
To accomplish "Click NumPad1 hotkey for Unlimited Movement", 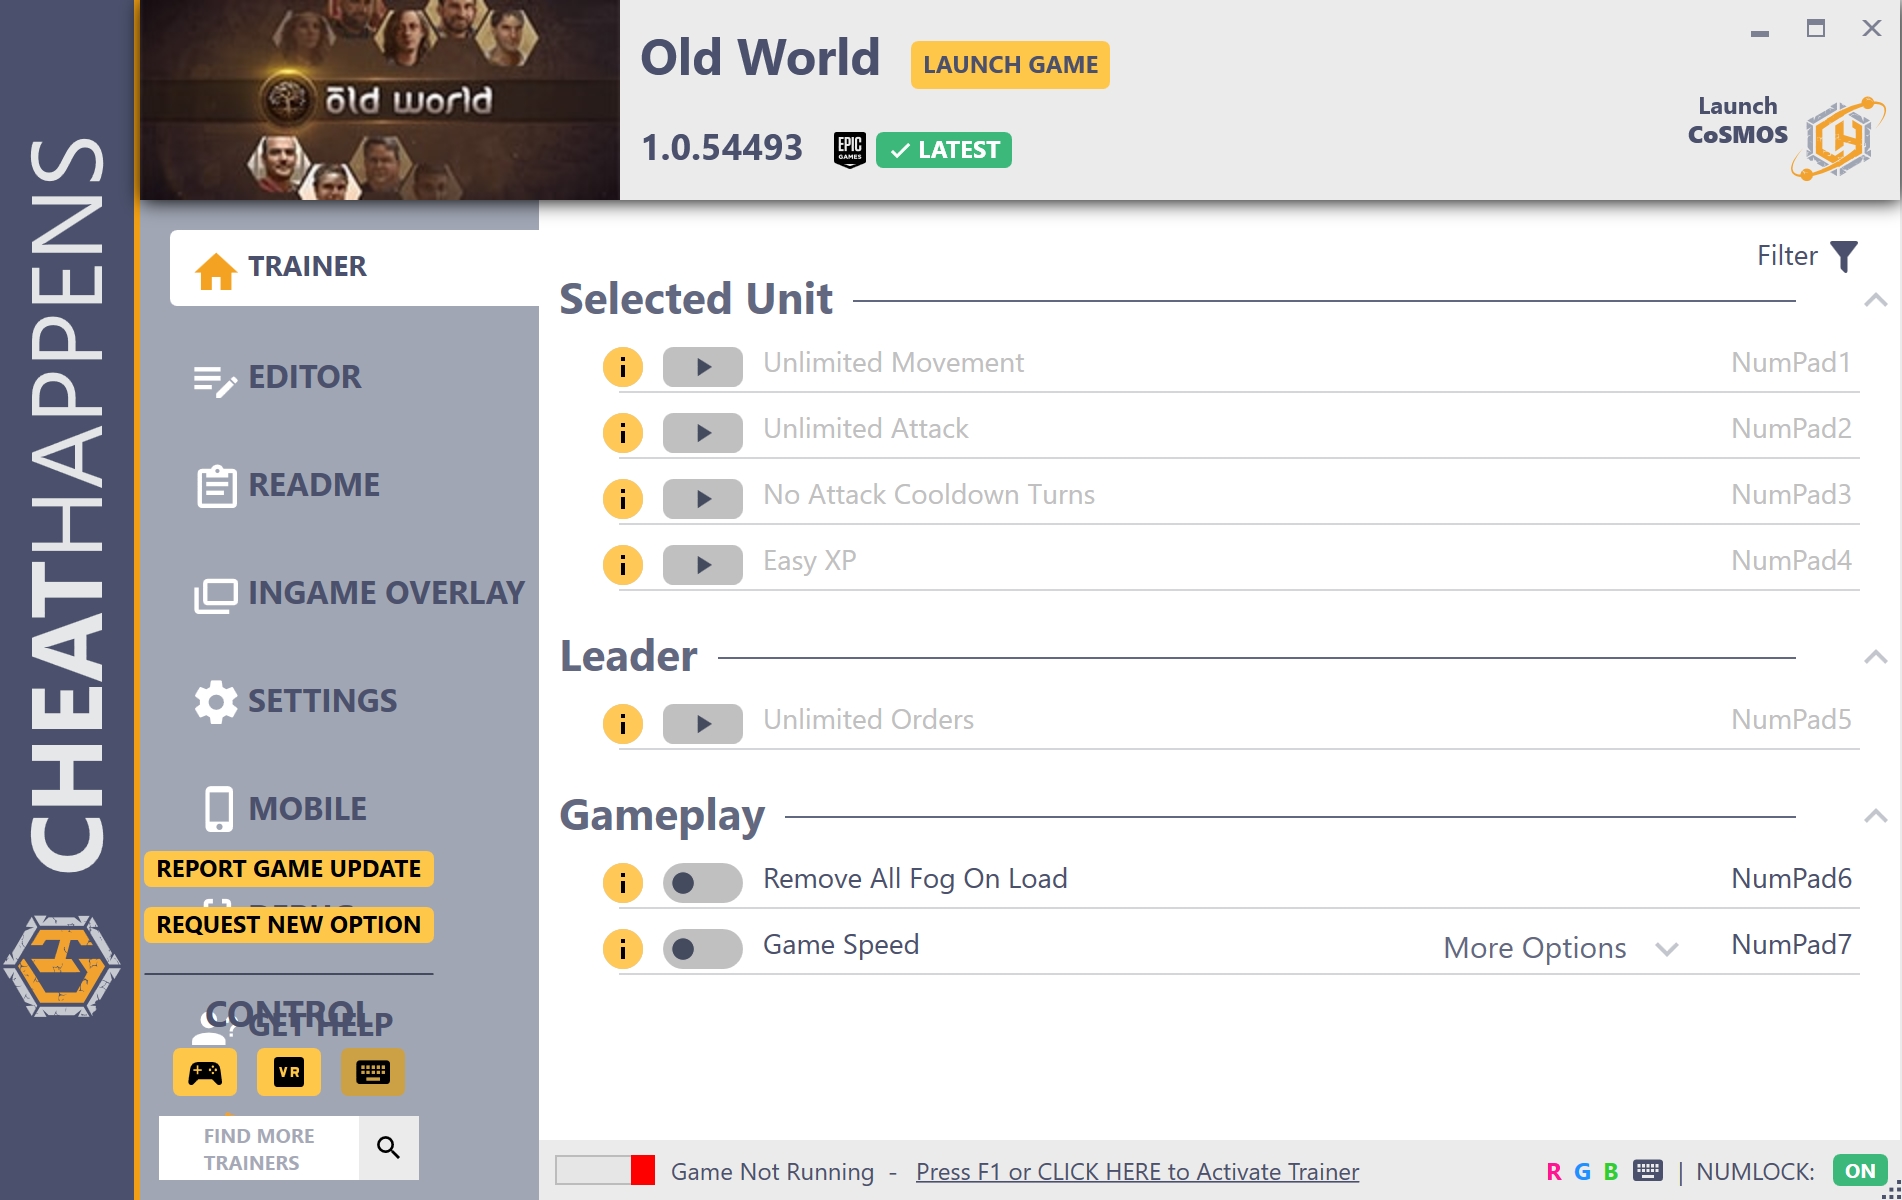I will pyautogui.click(x=1791, y=363).
